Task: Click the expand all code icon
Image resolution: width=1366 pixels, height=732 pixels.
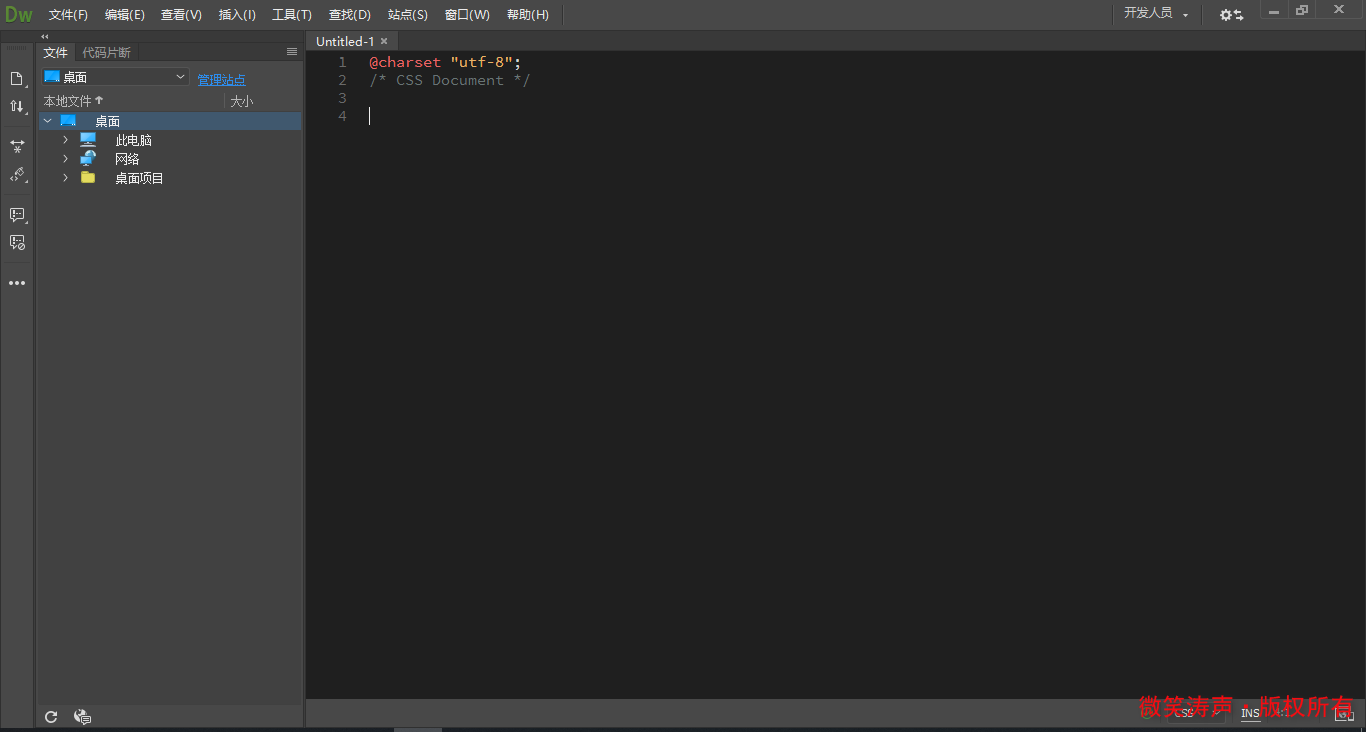Action: [x=17, y=146]
